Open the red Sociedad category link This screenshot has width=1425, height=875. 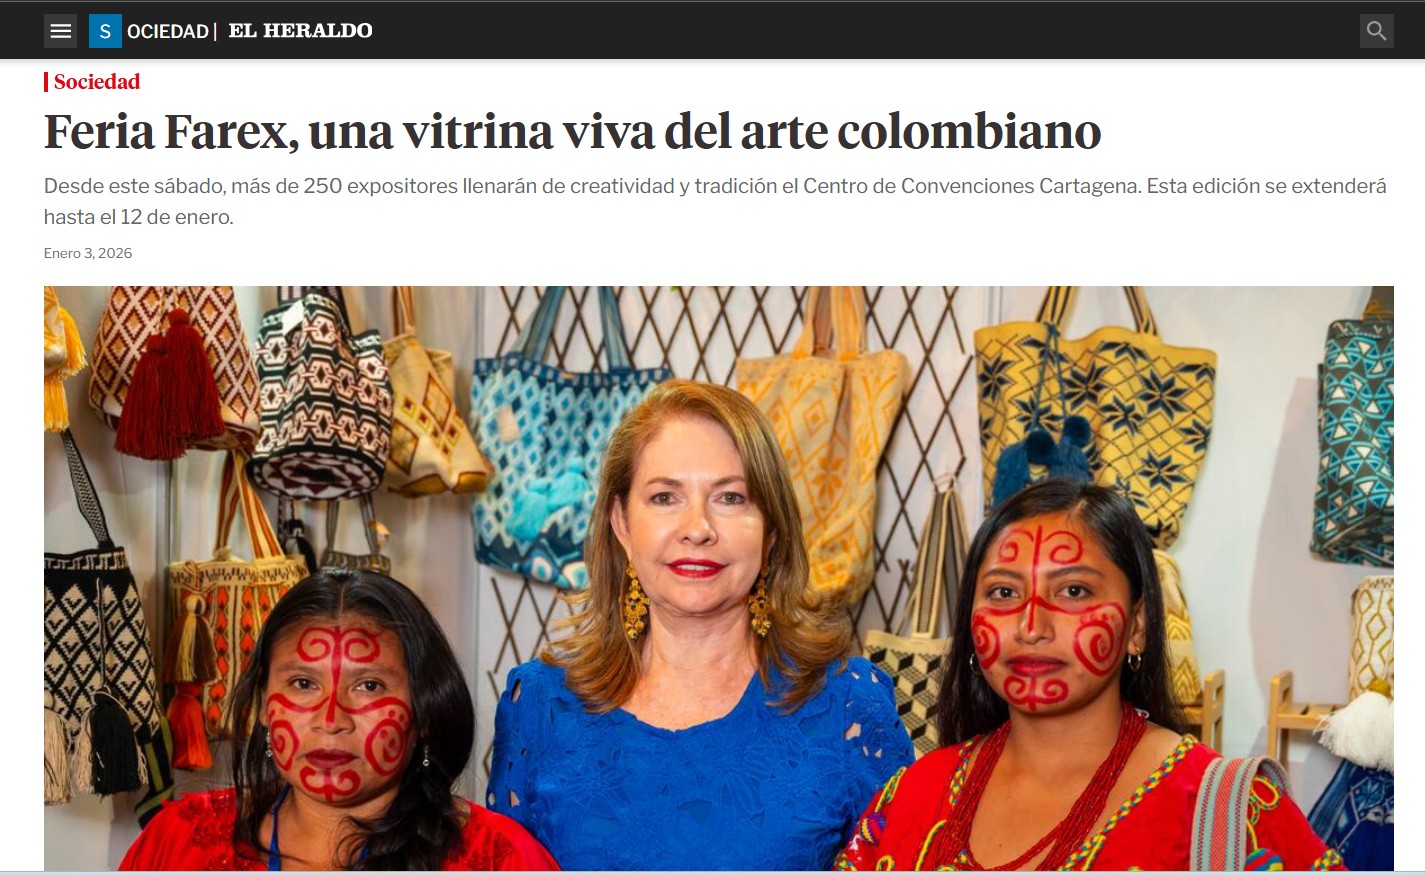pos(96,82)
